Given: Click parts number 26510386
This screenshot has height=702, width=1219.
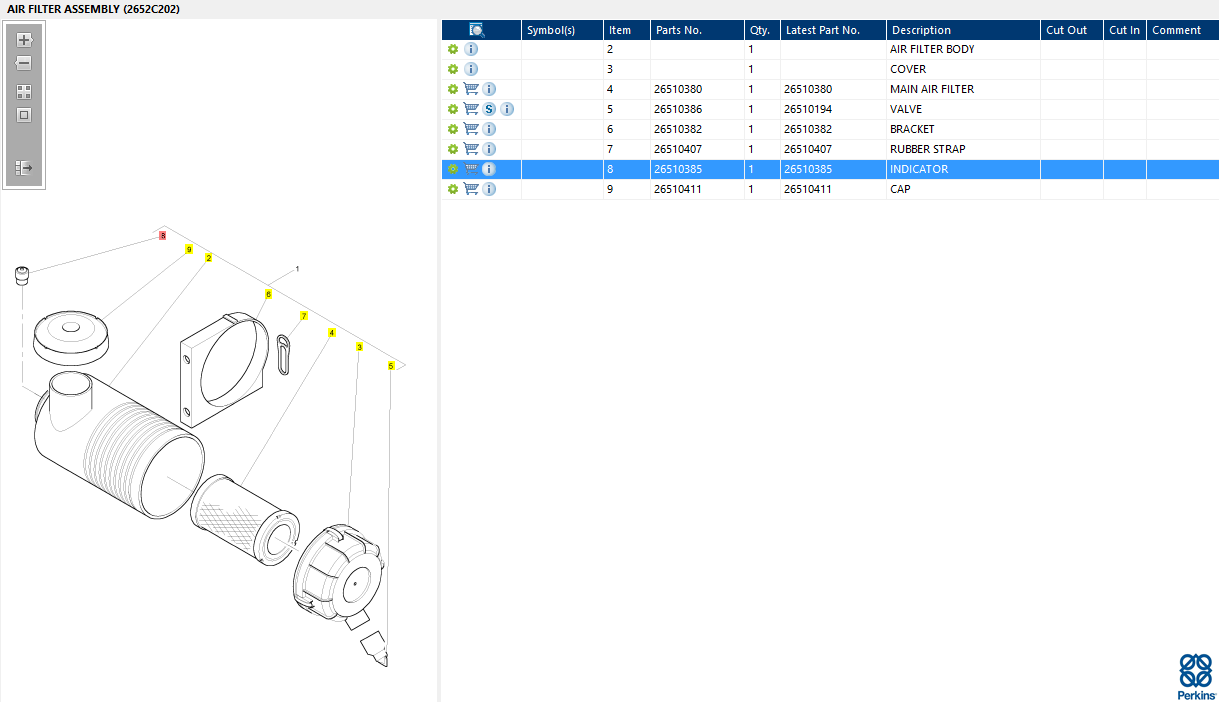Looking at the screenshot, I should tap(678, 109).
